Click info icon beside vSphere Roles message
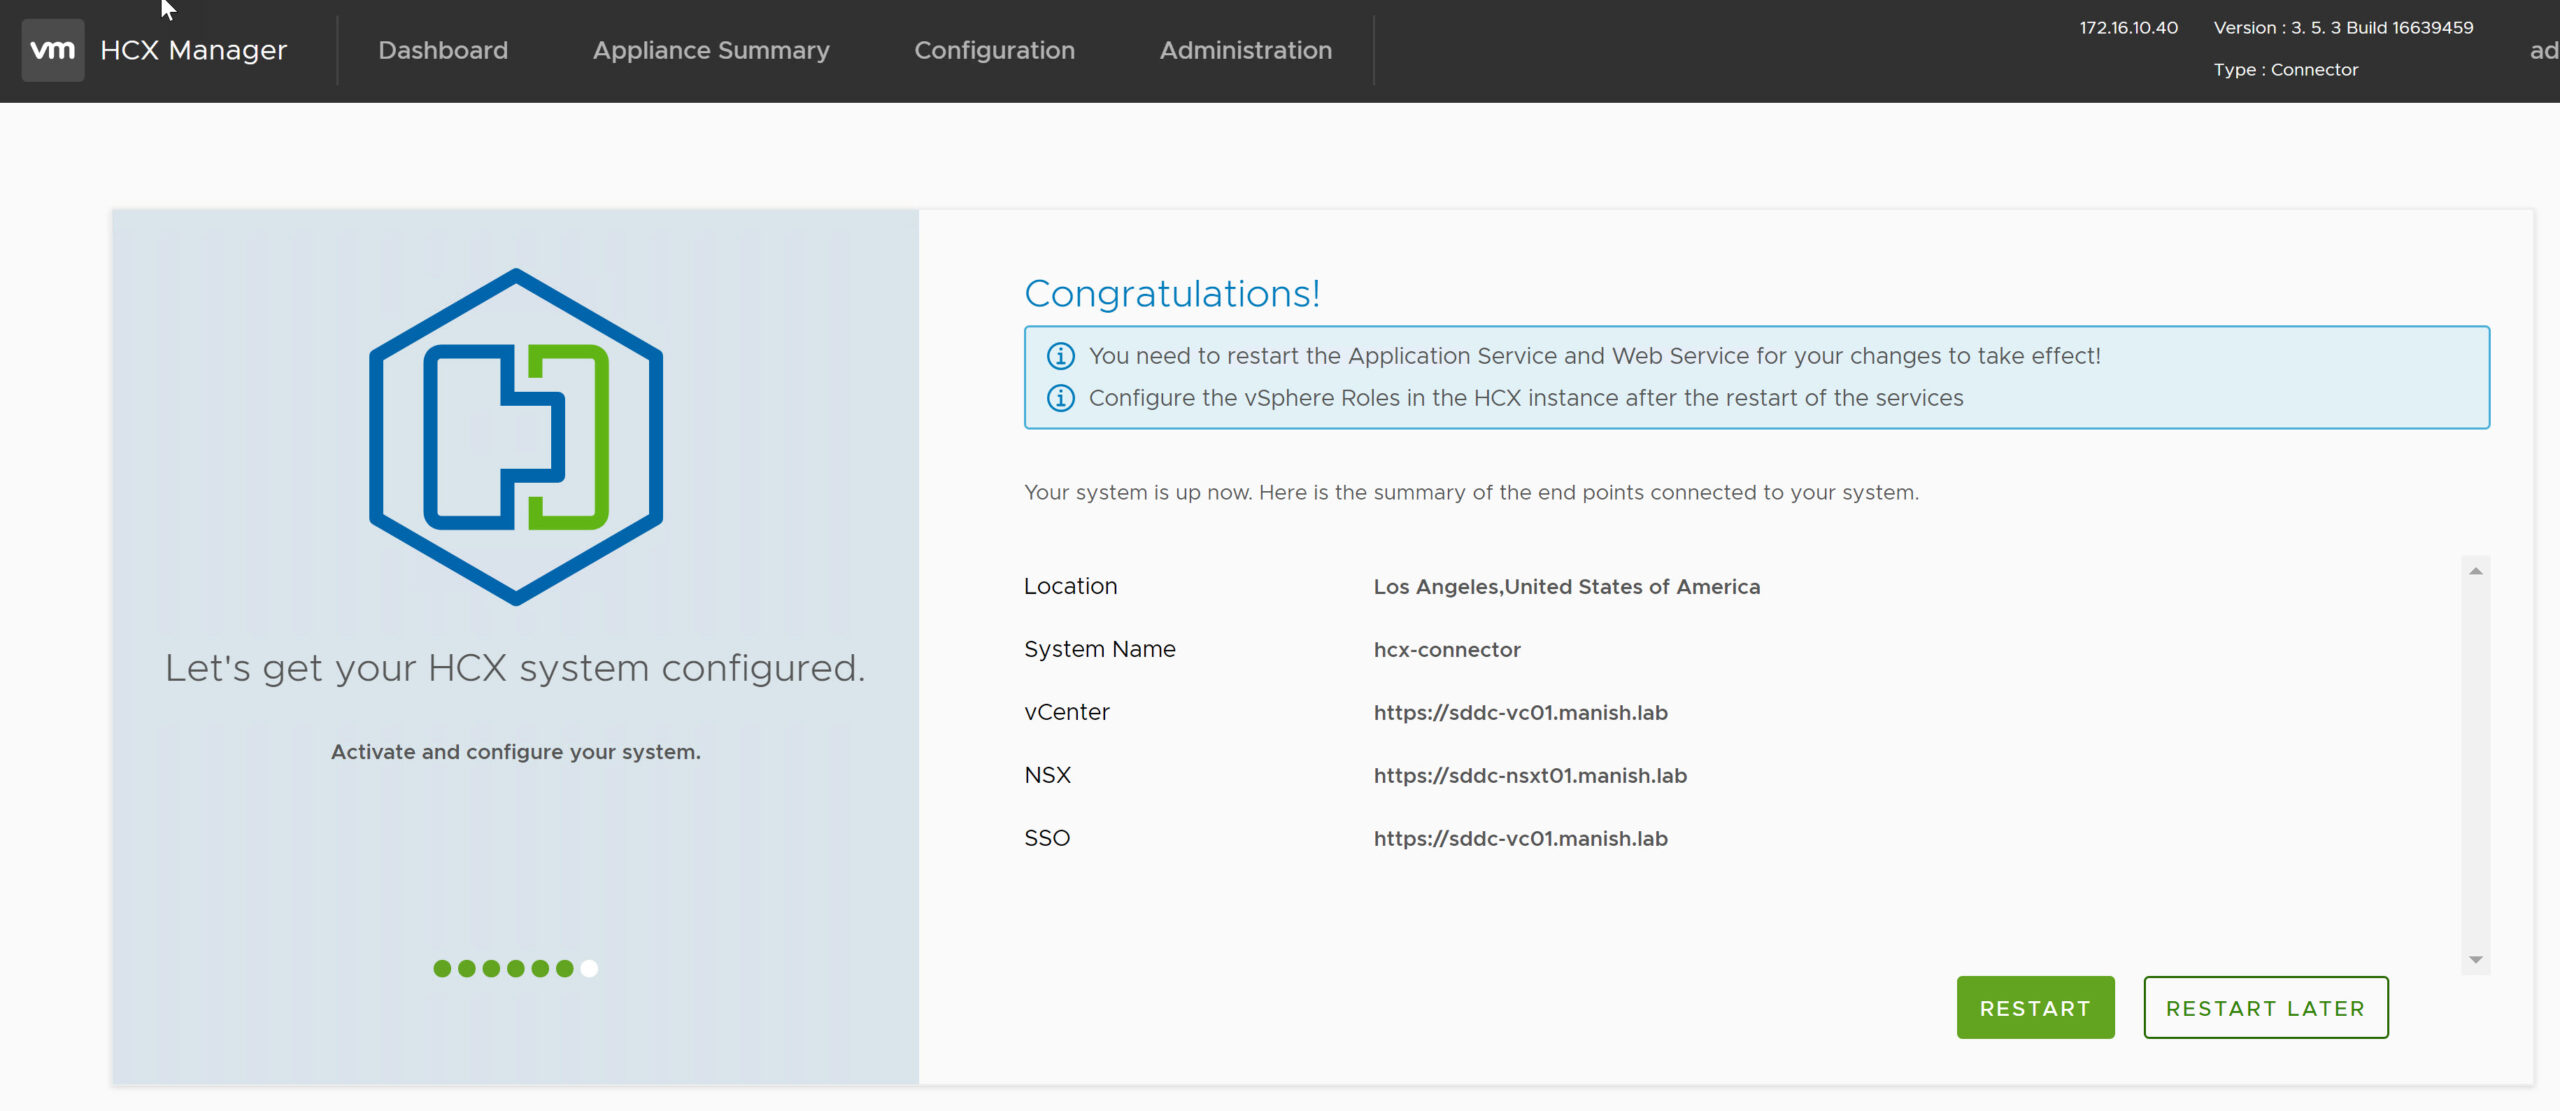 point(1060,398)
